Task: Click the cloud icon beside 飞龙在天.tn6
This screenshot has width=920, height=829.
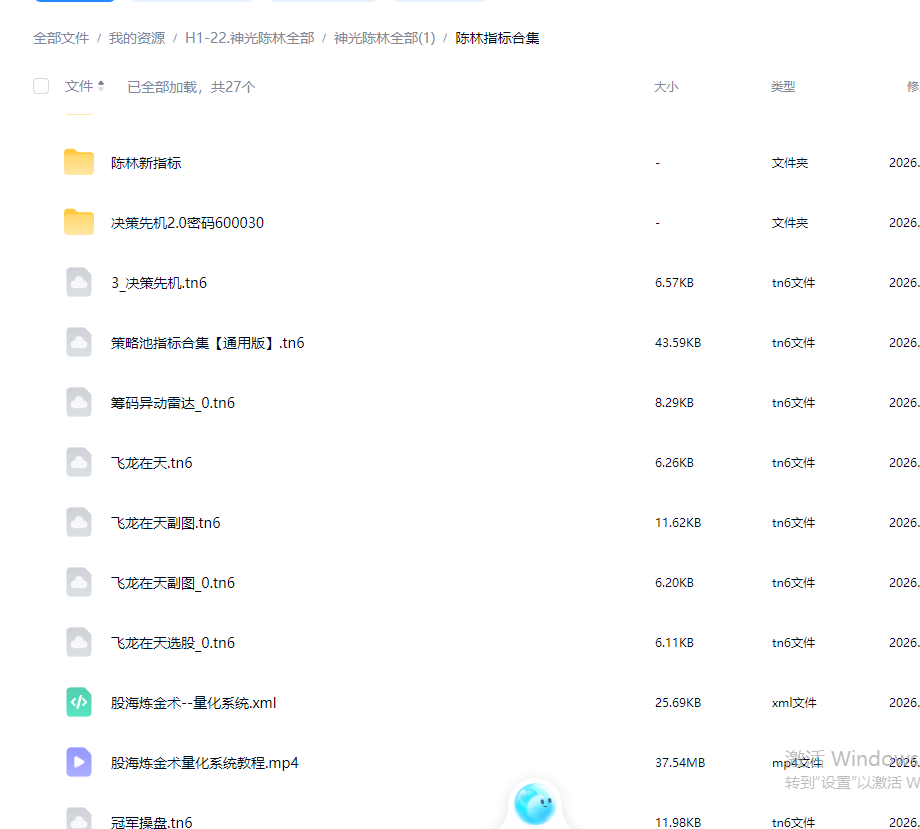Action: pos(78,462)
